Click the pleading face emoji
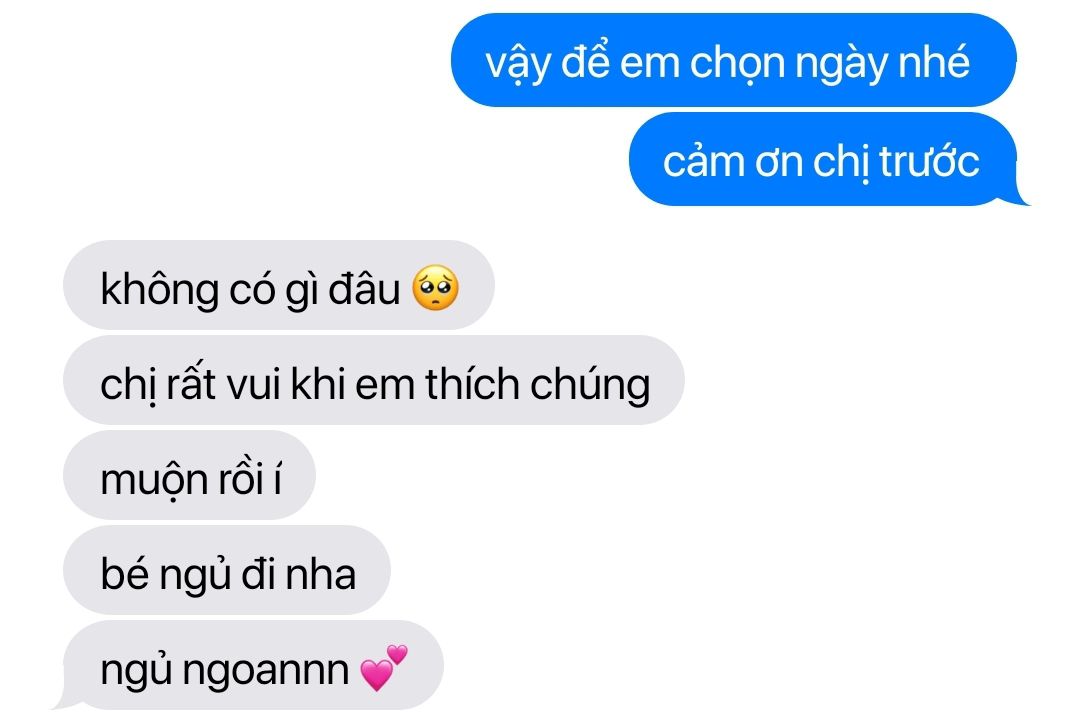The image size is (1080, 720). coord(435,287)
